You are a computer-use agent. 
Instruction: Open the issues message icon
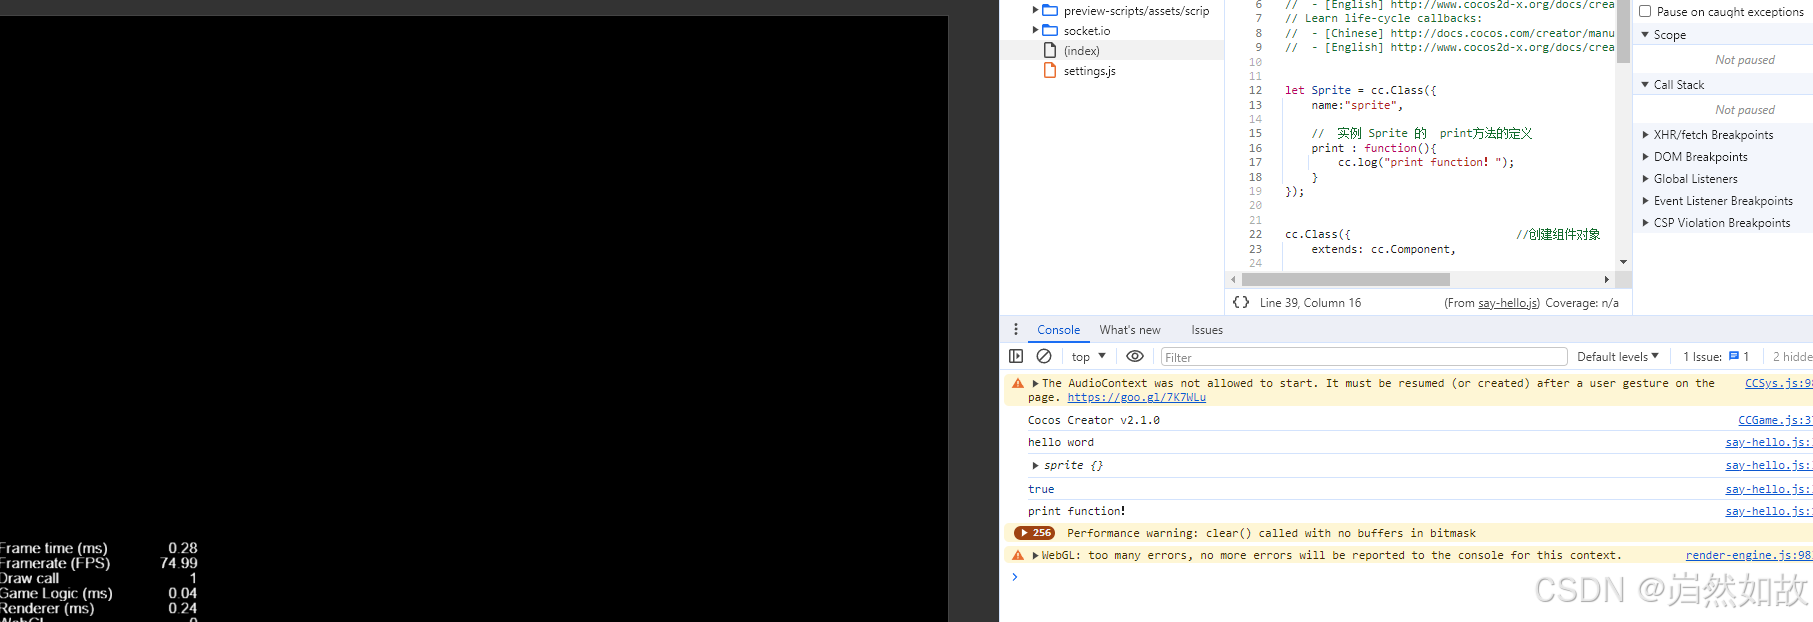[x=1734, y=356]
